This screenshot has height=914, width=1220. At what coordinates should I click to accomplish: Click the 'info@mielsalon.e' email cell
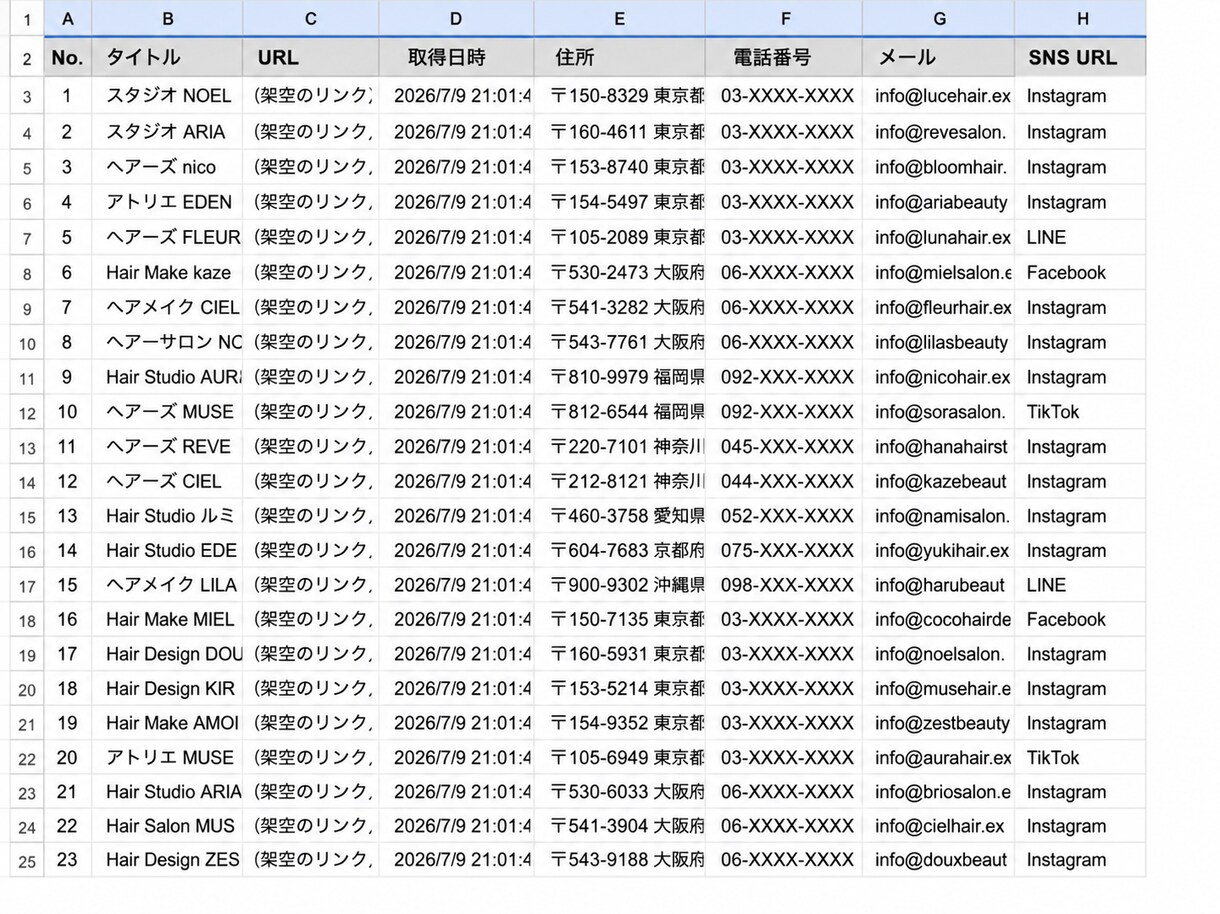coord(939,272)
